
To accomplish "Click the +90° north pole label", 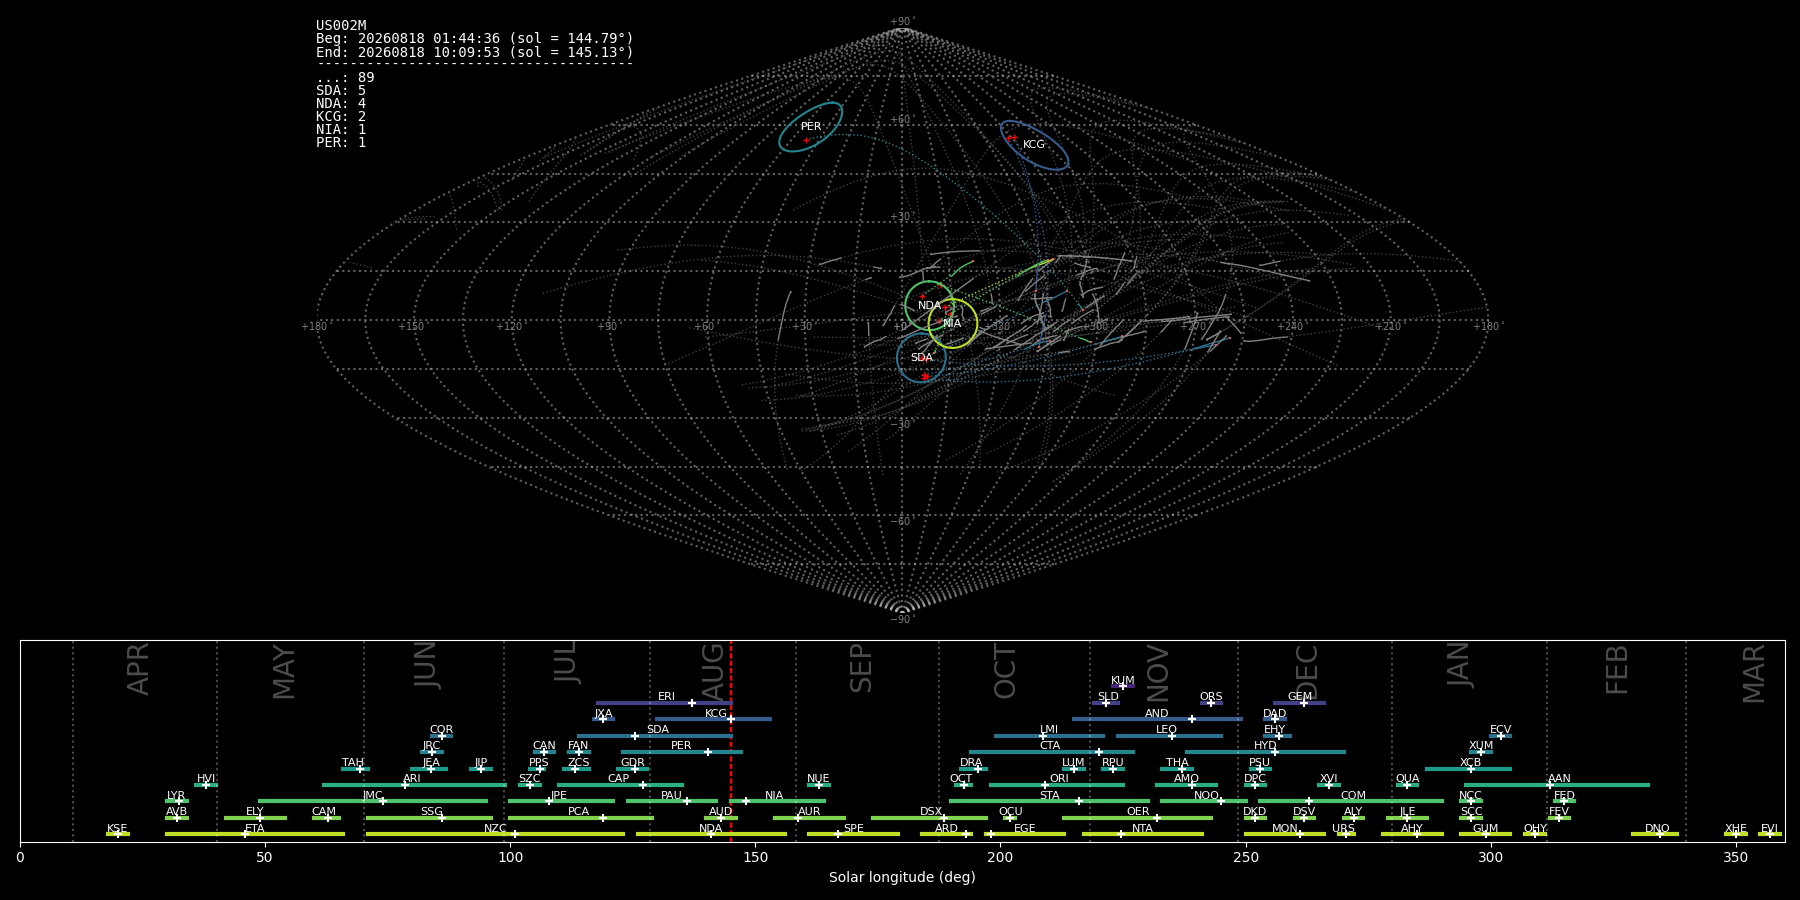I will (902, 22).
